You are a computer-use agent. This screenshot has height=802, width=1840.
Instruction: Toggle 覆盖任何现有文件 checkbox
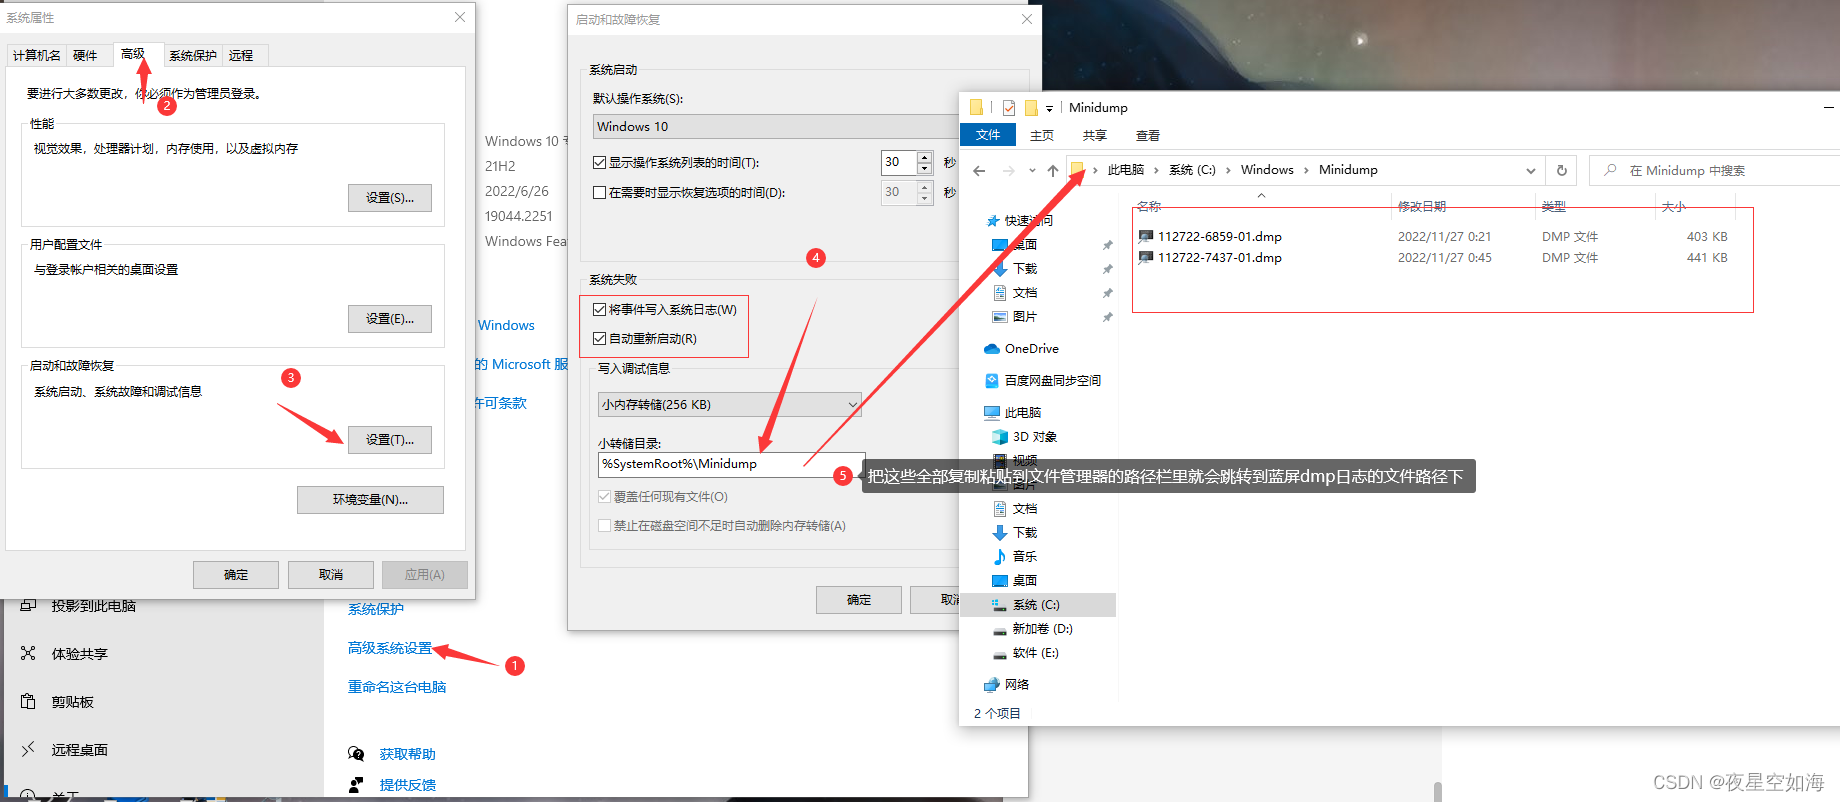605,497
